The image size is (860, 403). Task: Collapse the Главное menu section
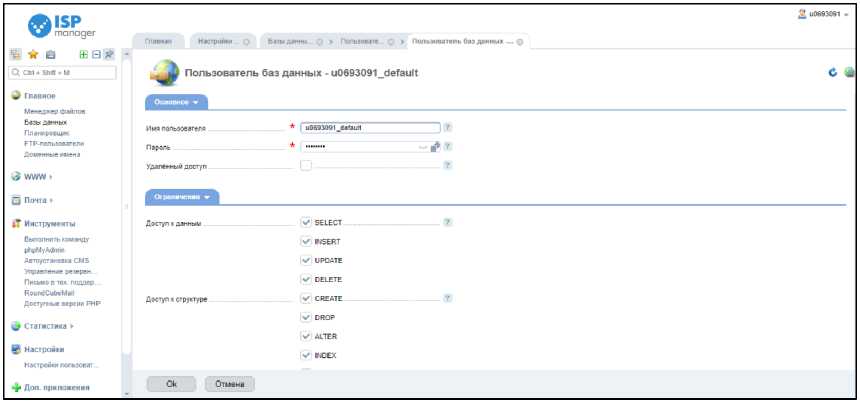(39, 95)
